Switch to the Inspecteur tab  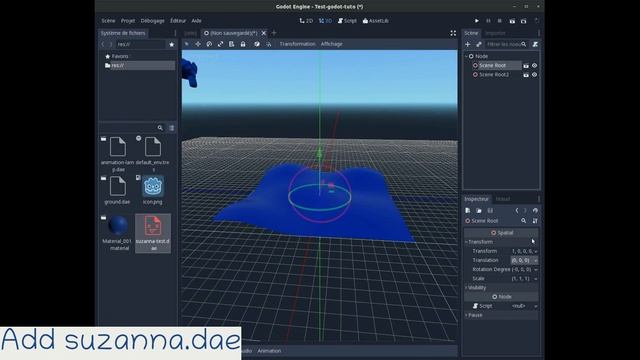[476, 199]
